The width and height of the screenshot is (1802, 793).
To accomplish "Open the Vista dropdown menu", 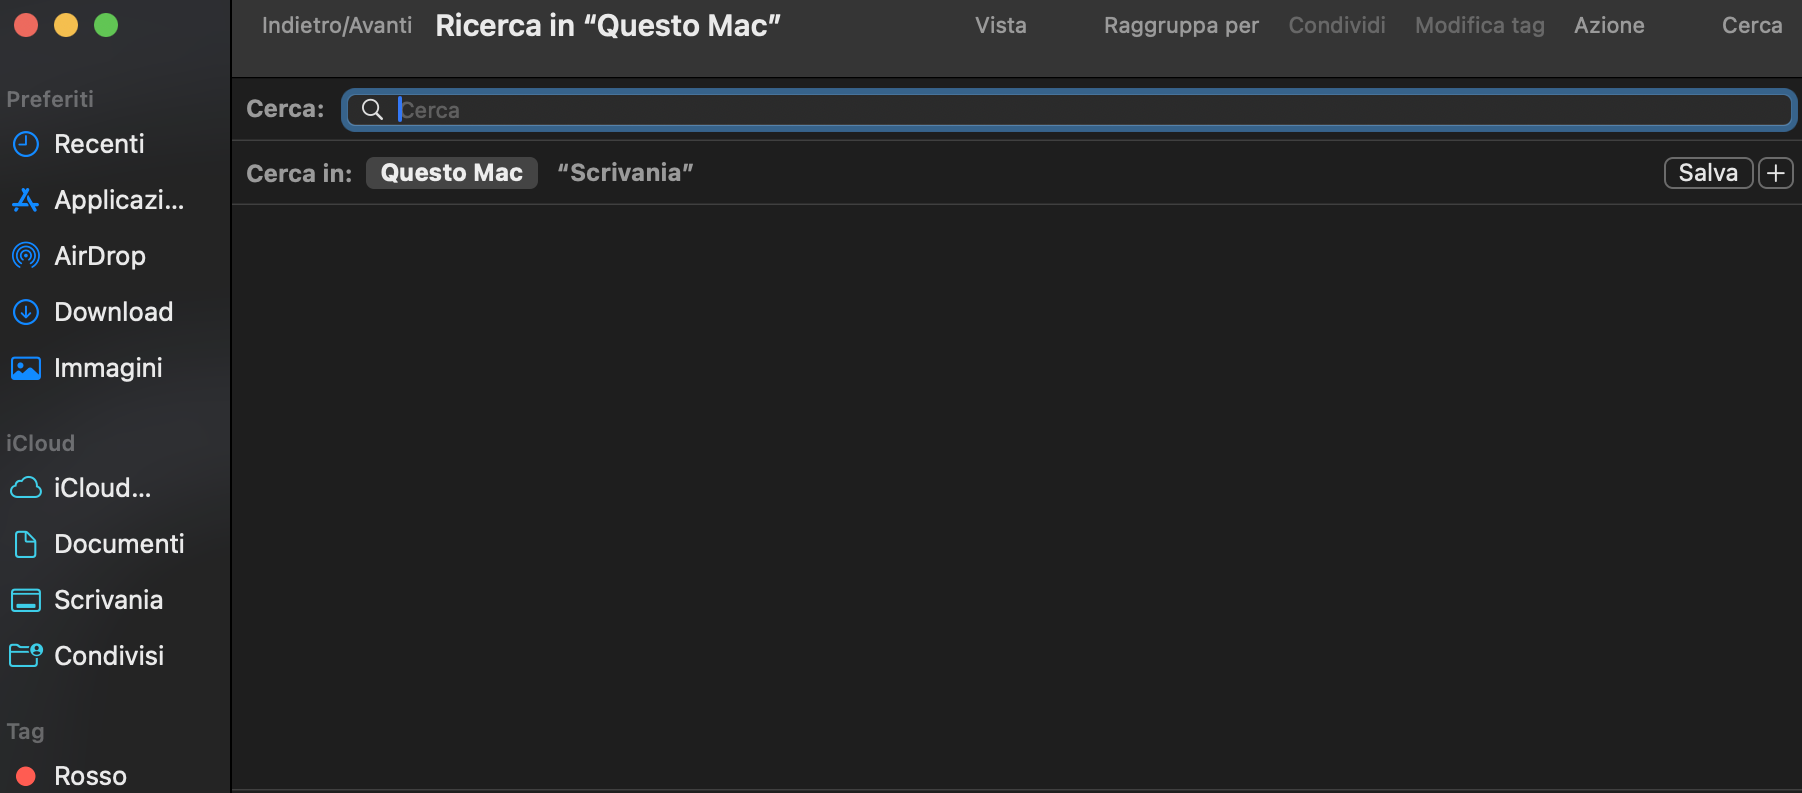I will tap(1000, 25).
